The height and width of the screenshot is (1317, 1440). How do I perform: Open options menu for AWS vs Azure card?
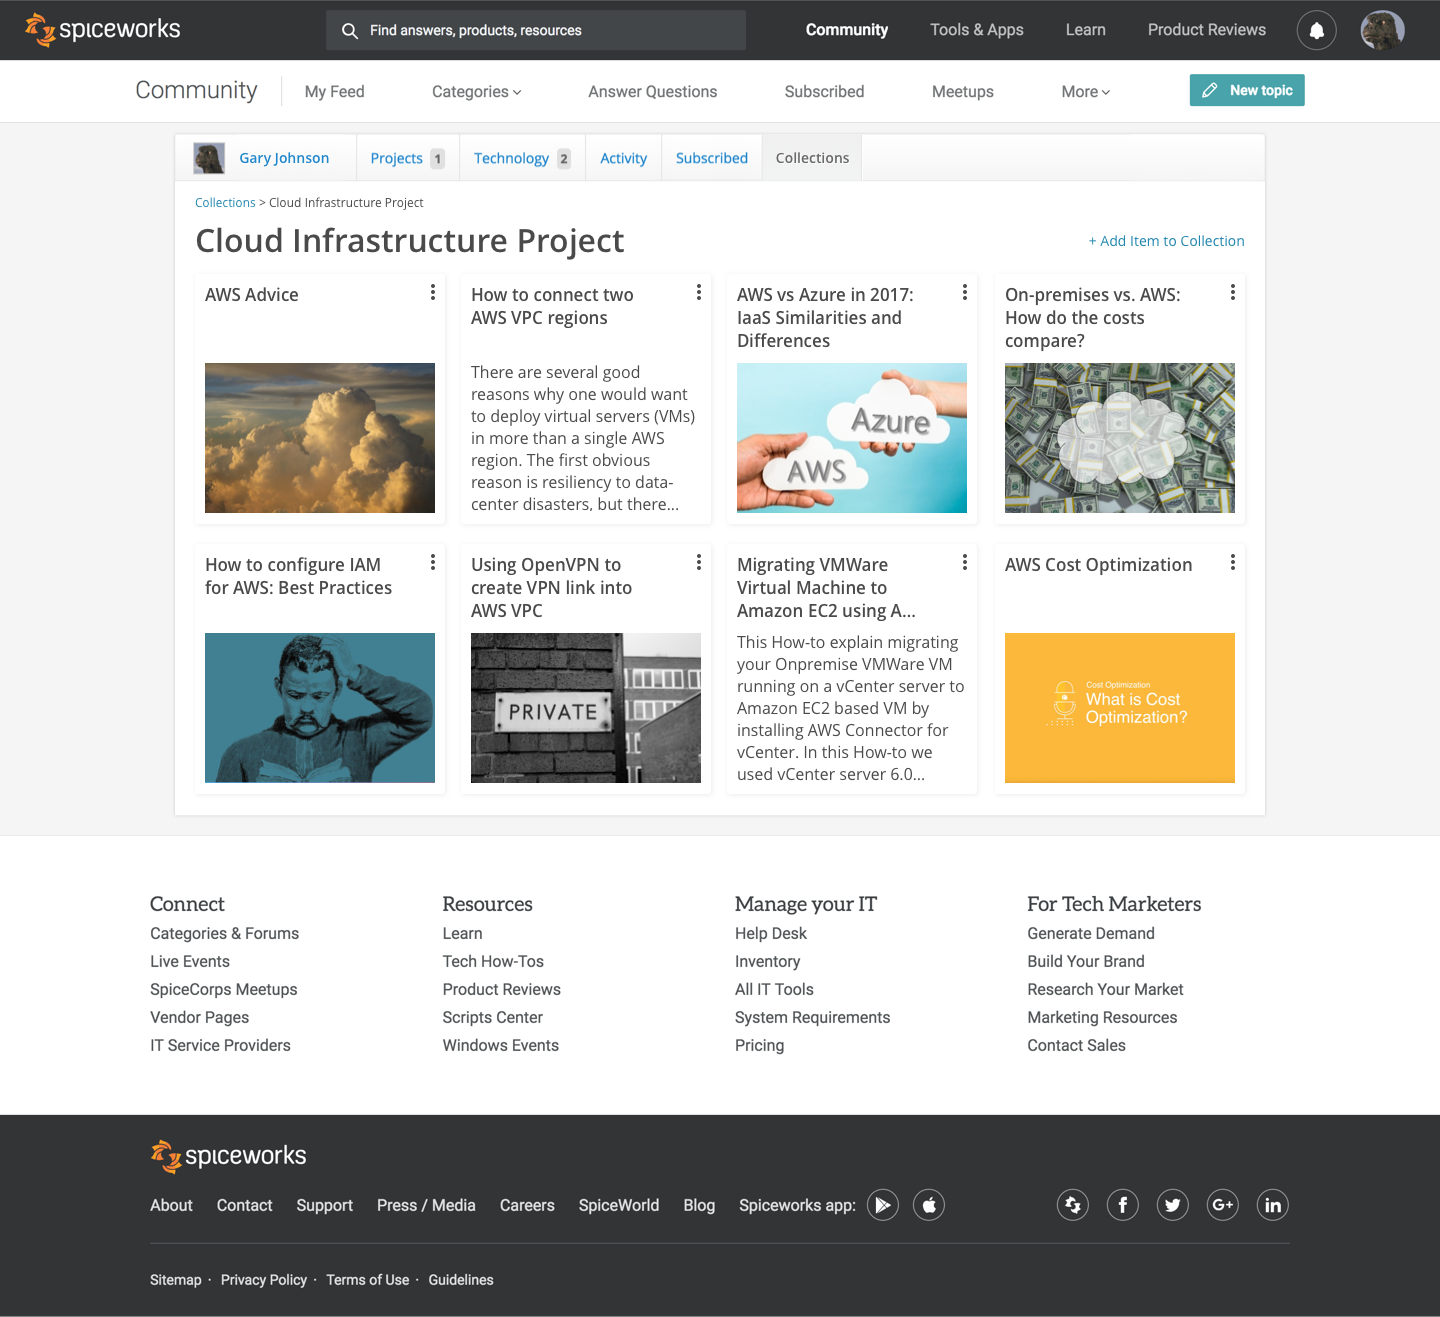click(x=964, y=292)
